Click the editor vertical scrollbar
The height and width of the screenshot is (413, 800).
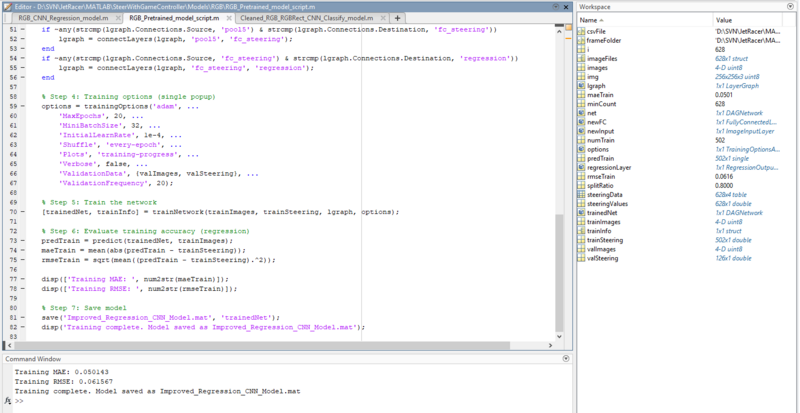[x=560, y=270]
